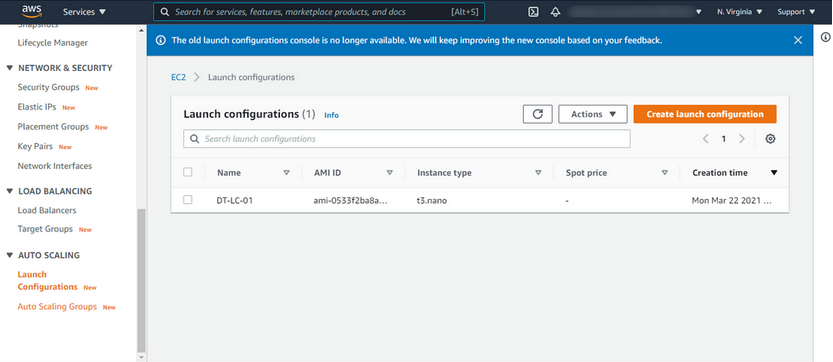Open the AWS home logo

coord(32,11)
